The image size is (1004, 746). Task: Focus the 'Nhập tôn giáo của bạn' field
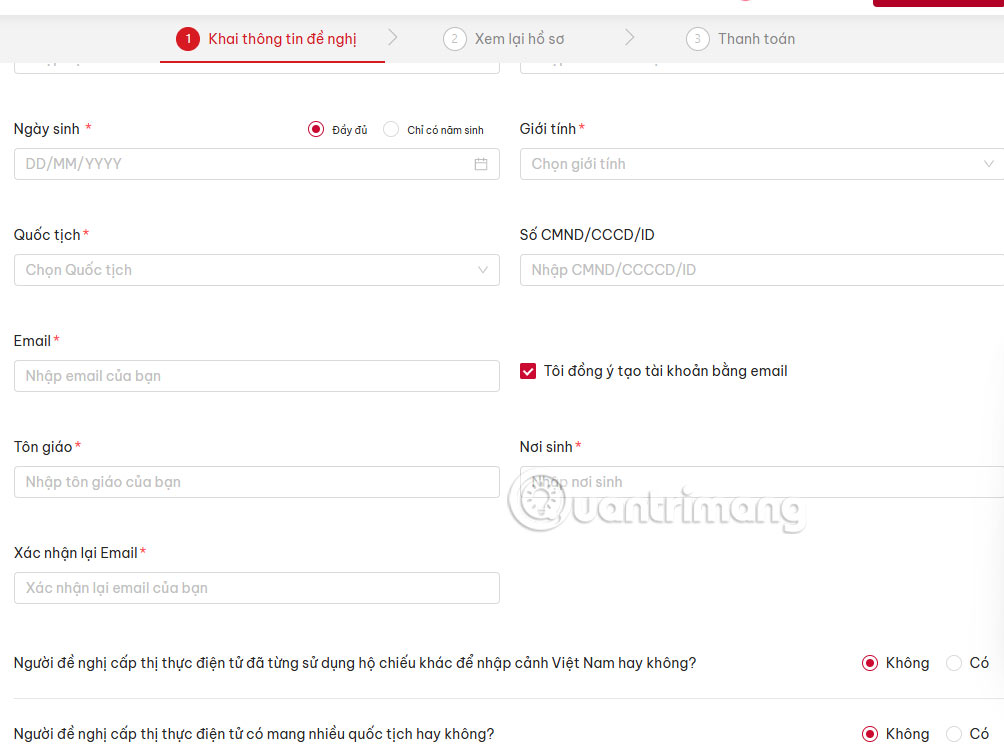257,482
